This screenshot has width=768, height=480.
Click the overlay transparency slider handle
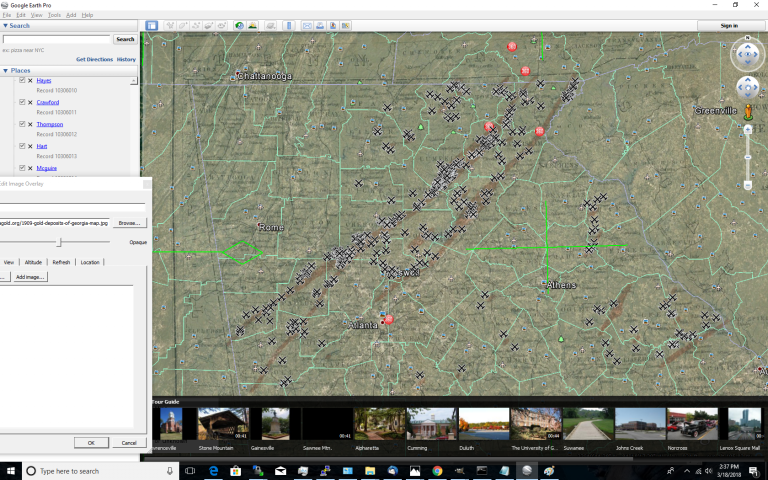click(59, 242)
